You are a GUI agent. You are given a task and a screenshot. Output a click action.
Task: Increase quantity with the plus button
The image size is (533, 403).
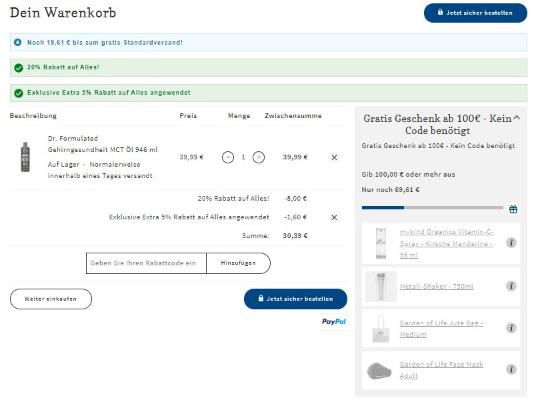(259, 157)
